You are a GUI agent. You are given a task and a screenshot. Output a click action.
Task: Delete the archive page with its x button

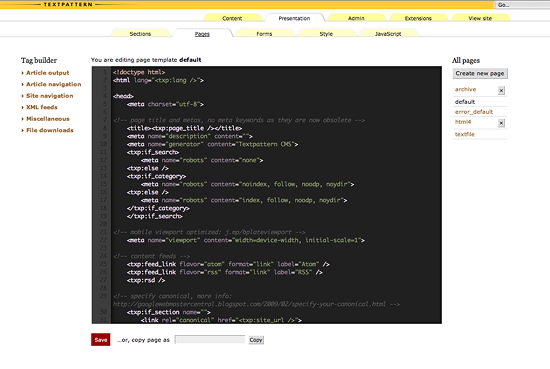[501, 90]
